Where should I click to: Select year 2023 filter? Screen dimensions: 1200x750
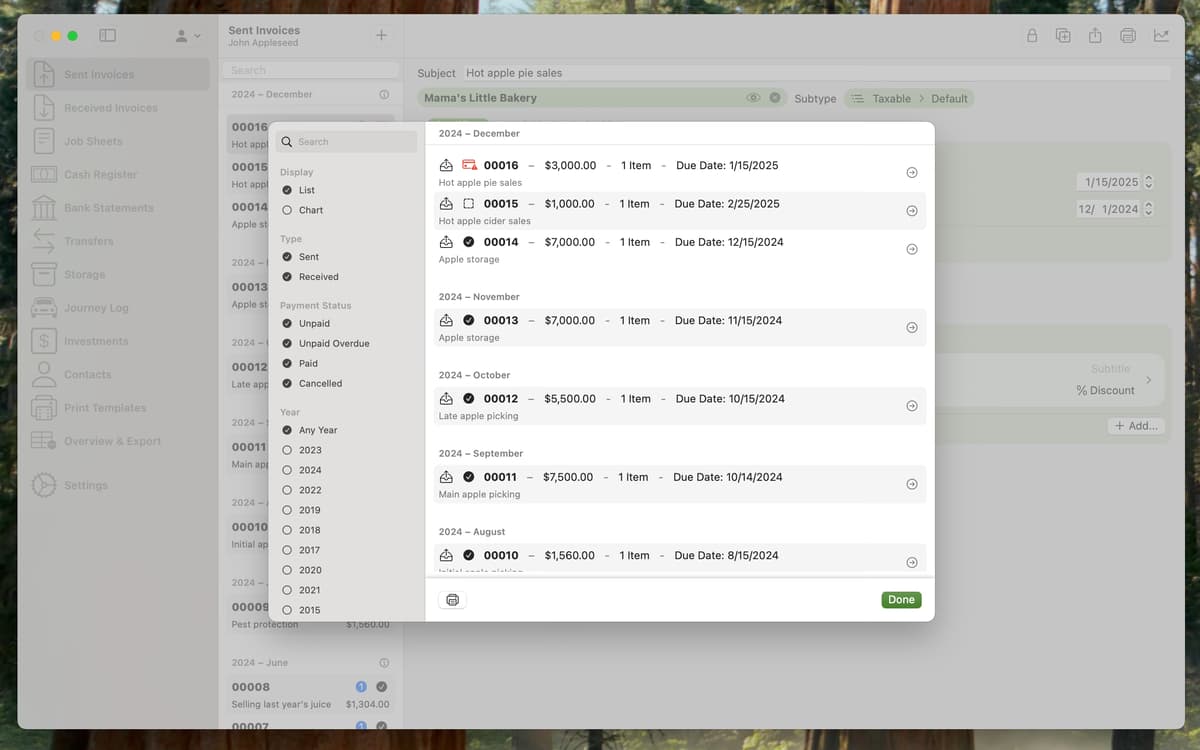click(x=288, y=450)
